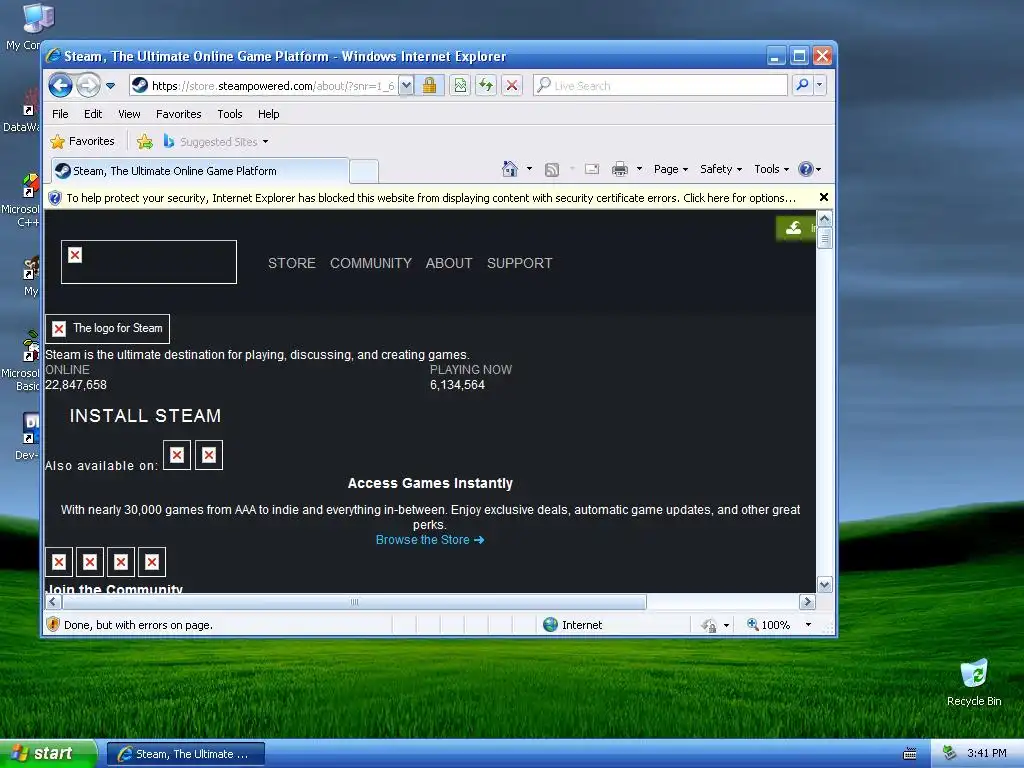Open the Favorites menu
Viewport: 1024px width, 768px height.
178,114
